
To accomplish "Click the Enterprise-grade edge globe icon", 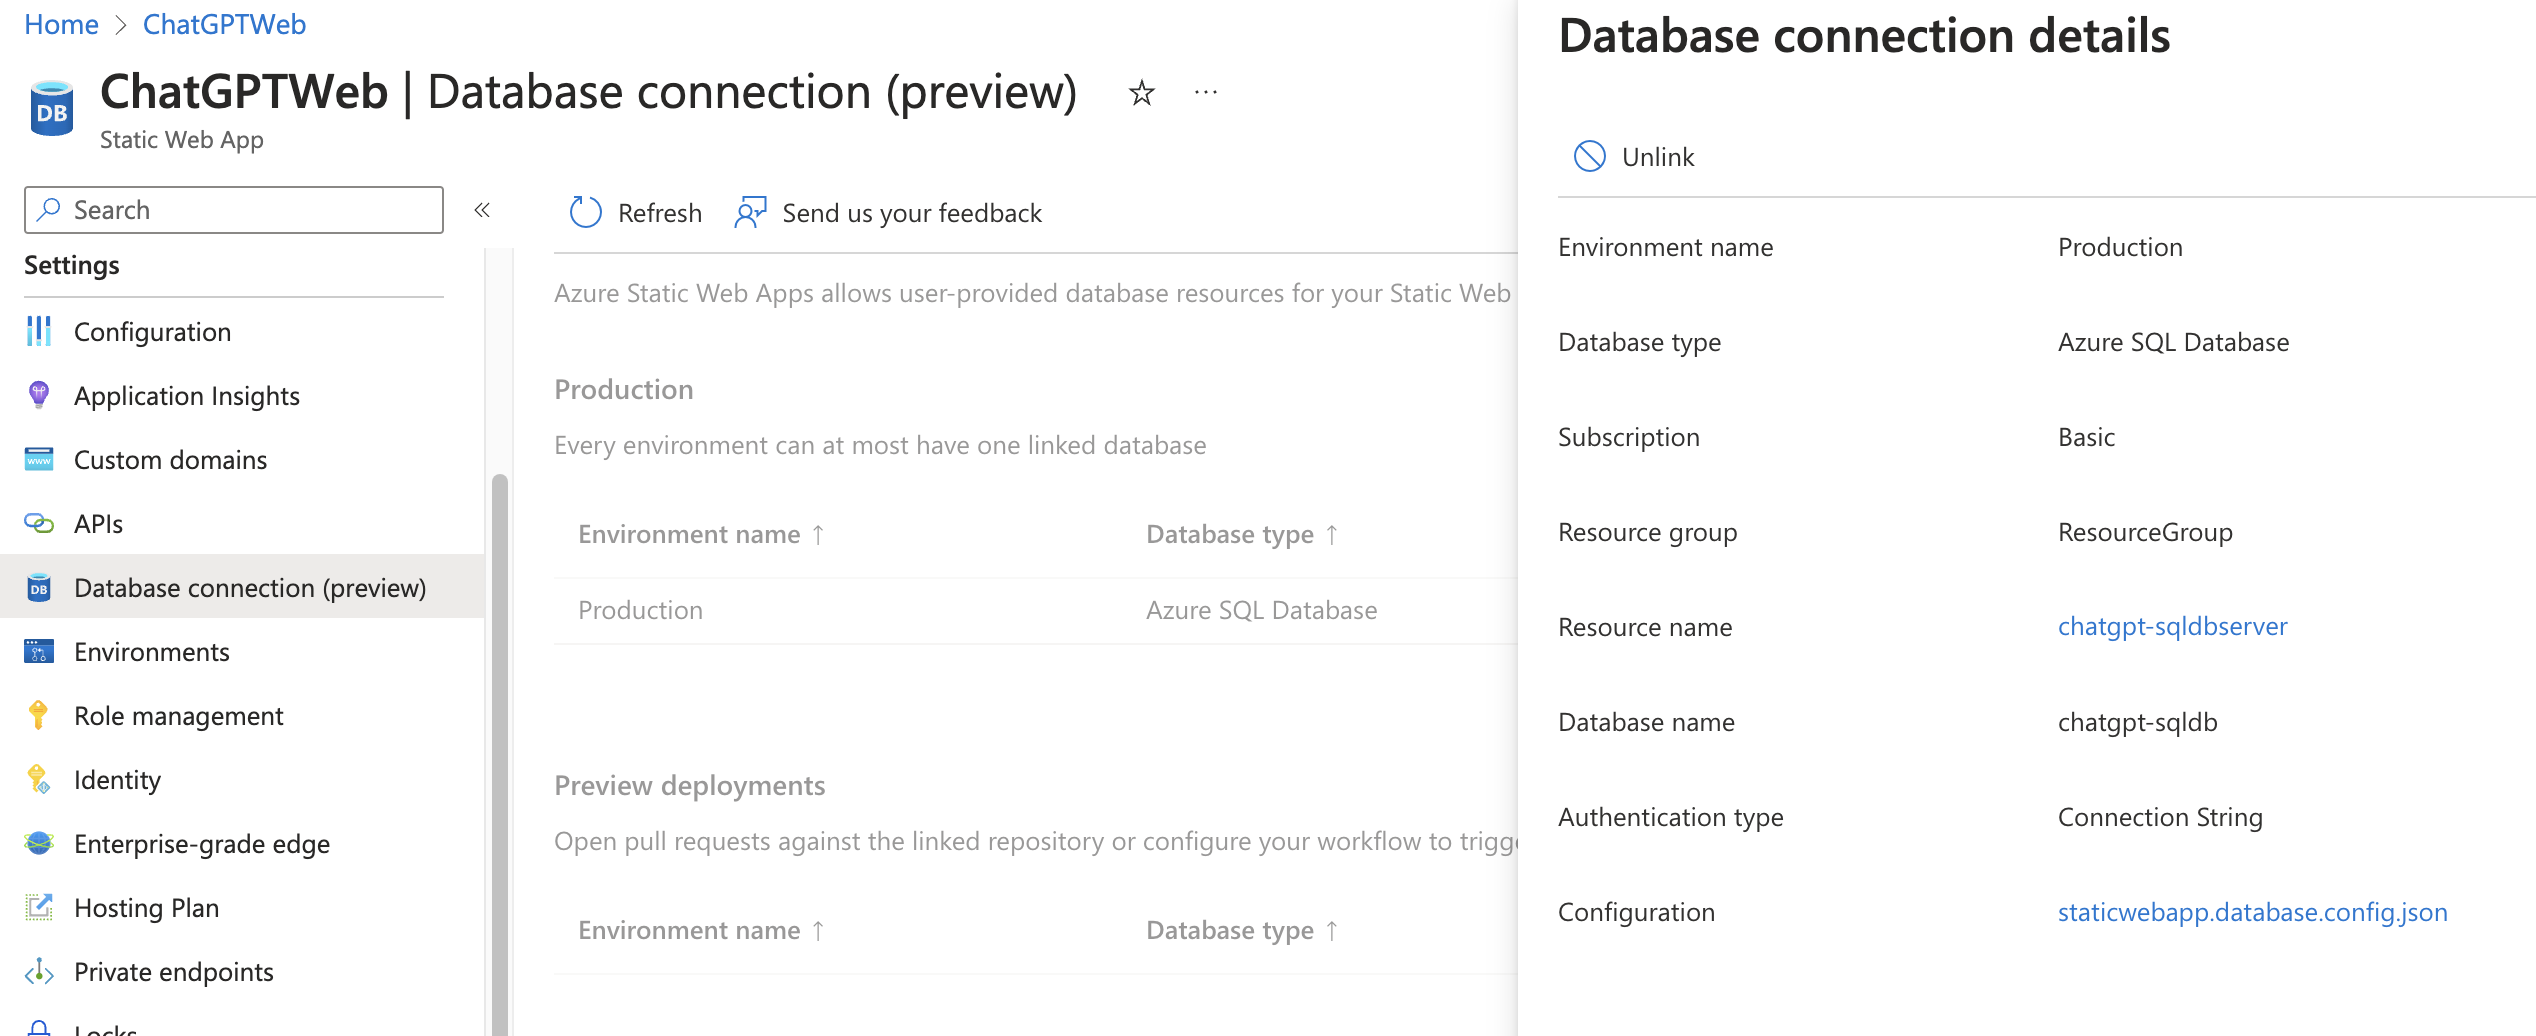I will [39, 844].
